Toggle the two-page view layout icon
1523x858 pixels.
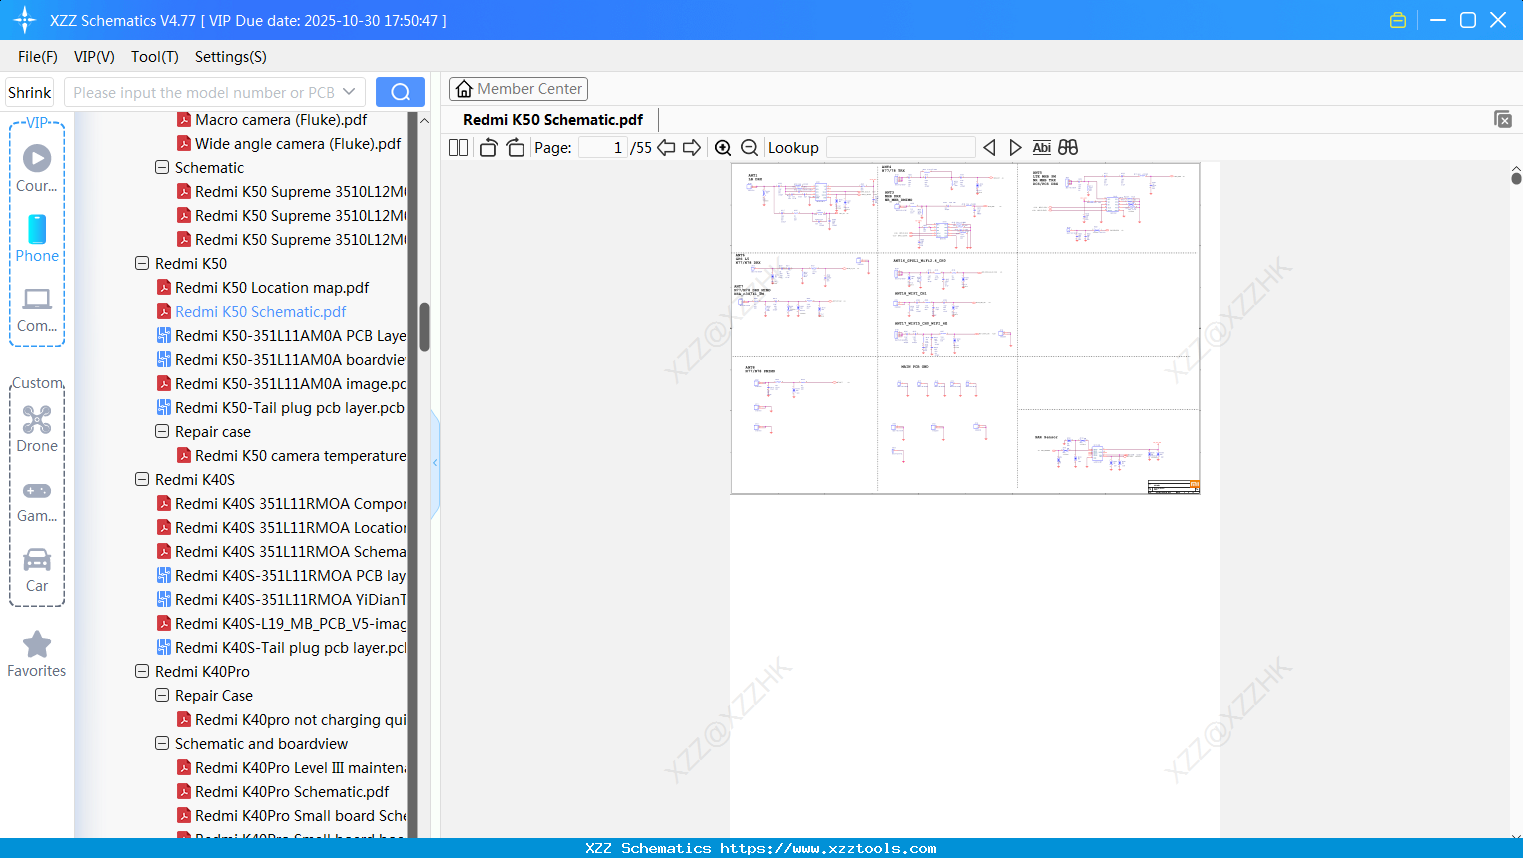[x=458, y=148]
